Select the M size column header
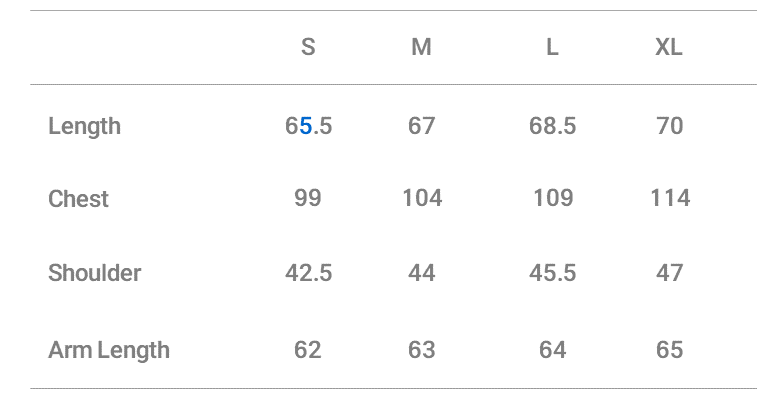Image resolution: width=757 pixels, height=400 pixels. click(422, 48)
